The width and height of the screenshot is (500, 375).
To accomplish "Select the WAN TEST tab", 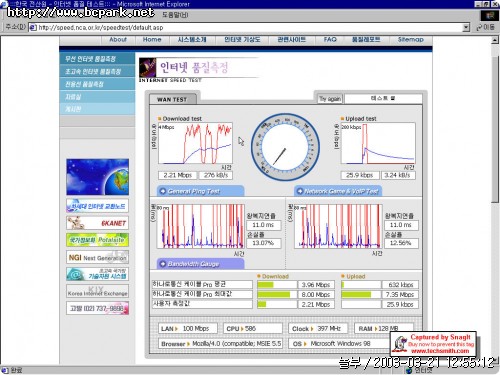I will 172,99.
